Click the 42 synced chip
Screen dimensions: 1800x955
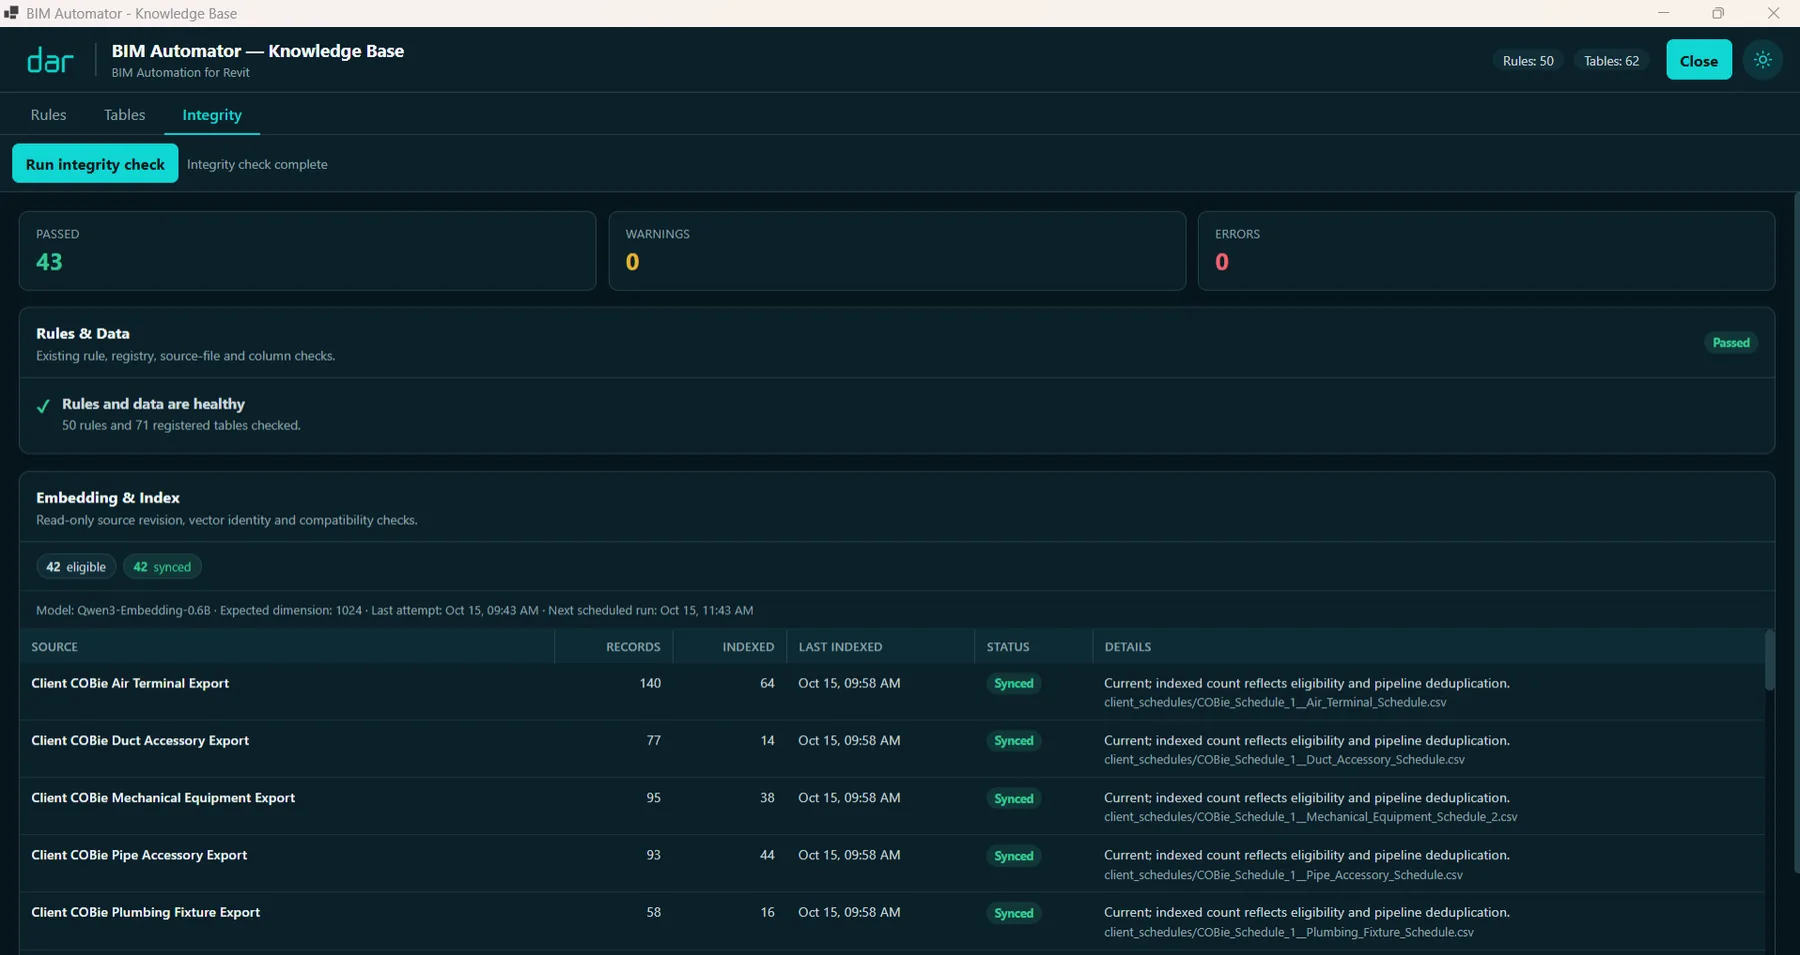click(162, 567)
